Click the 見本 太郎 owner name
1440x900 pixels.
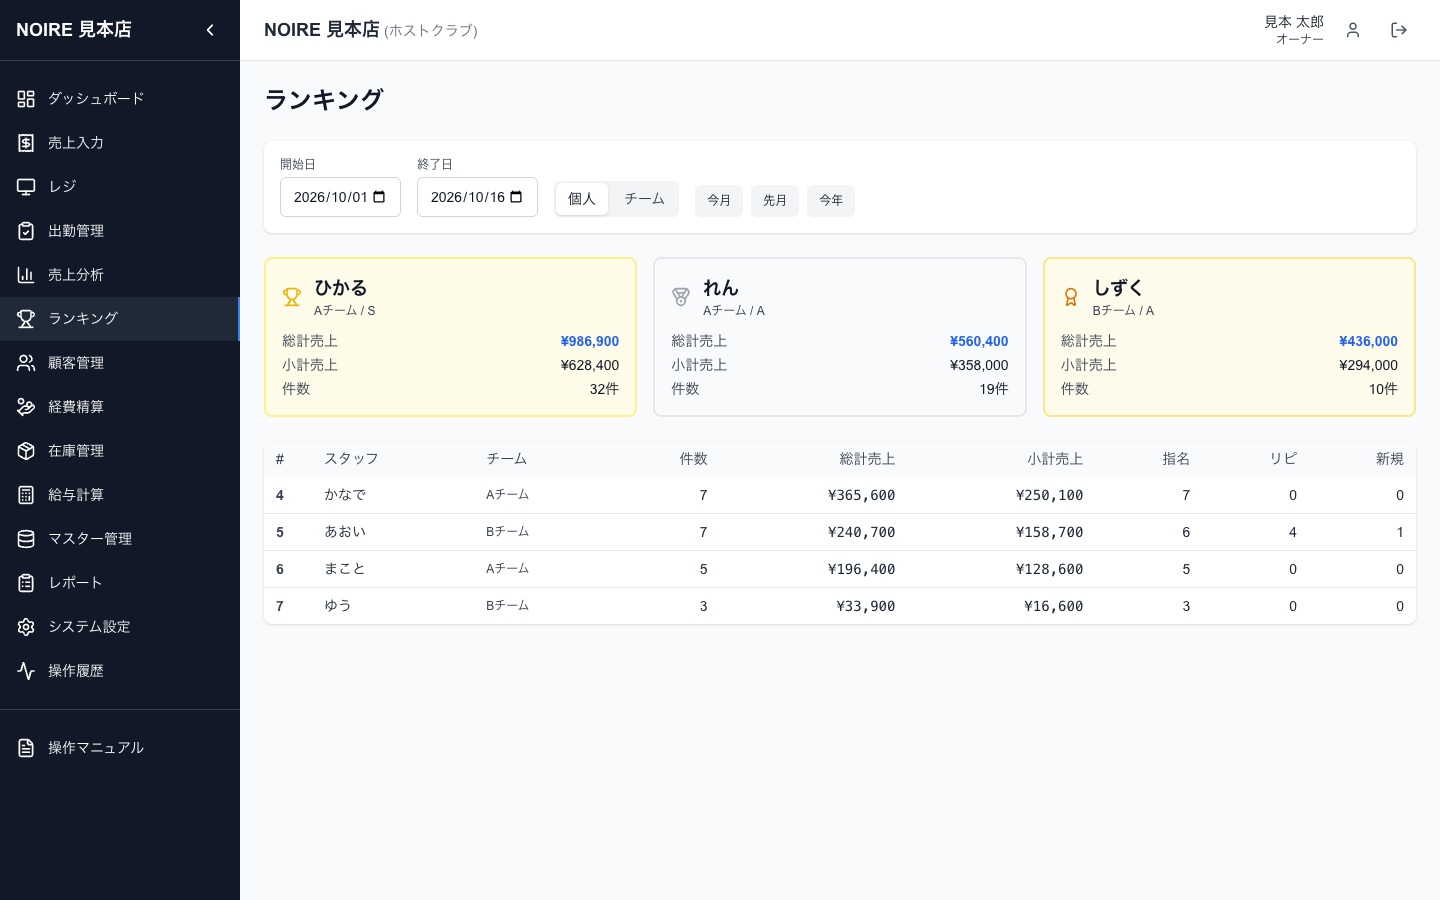coord(1294,22)
